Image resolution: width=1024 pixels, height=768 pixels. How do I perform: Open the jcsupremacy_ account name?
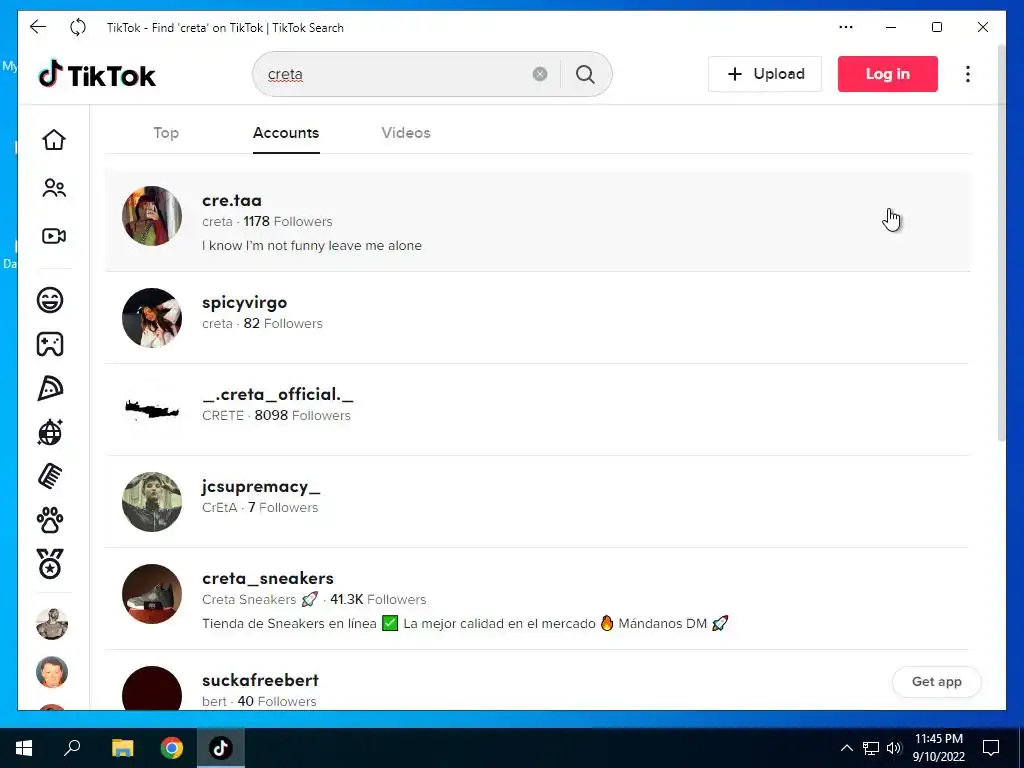pyautogui.click(x=261, y=487)
